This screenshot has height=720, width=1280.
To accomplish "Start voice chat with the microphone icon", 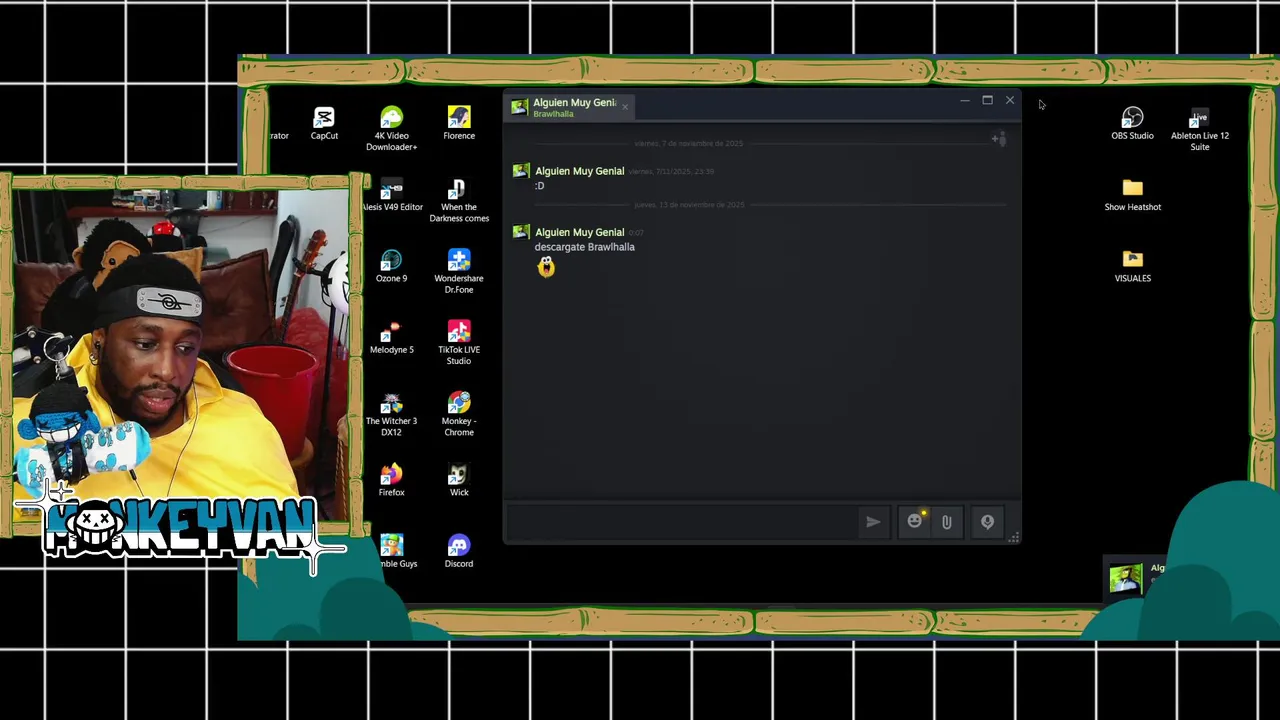I will coord(987,521).
